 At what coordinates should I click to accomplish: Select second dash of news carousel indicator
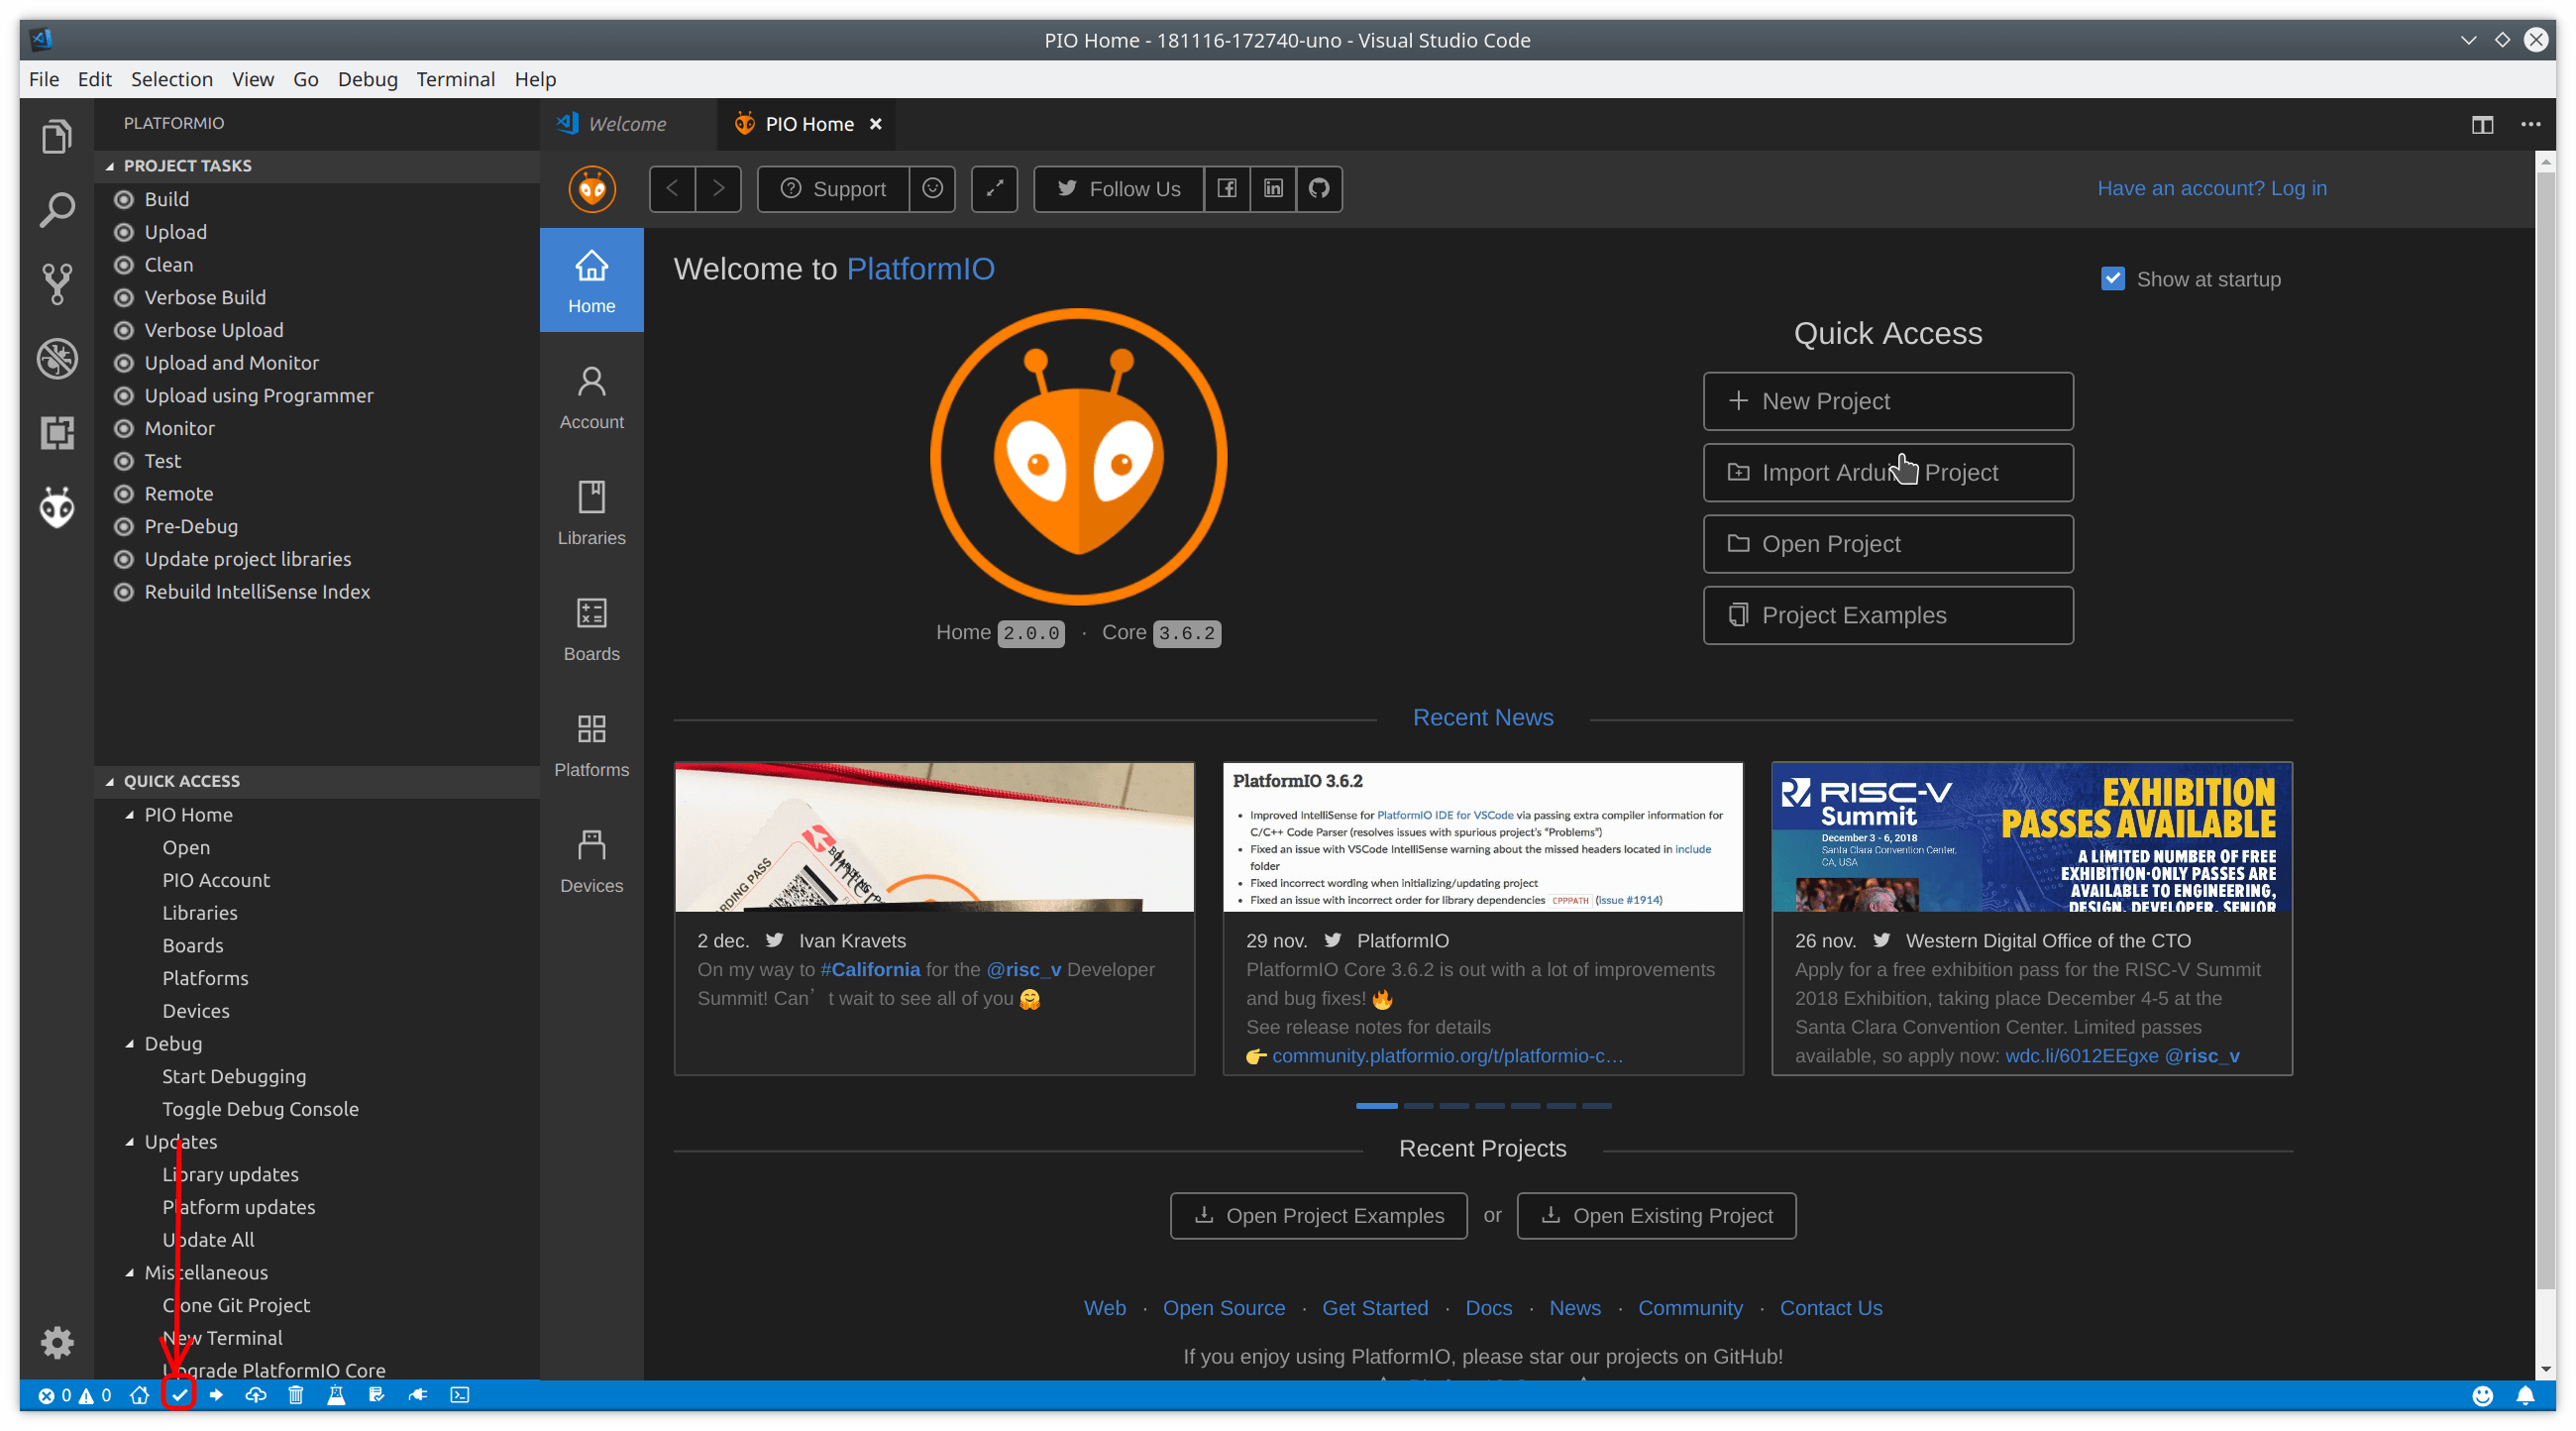click(x=1417, y=1106)
